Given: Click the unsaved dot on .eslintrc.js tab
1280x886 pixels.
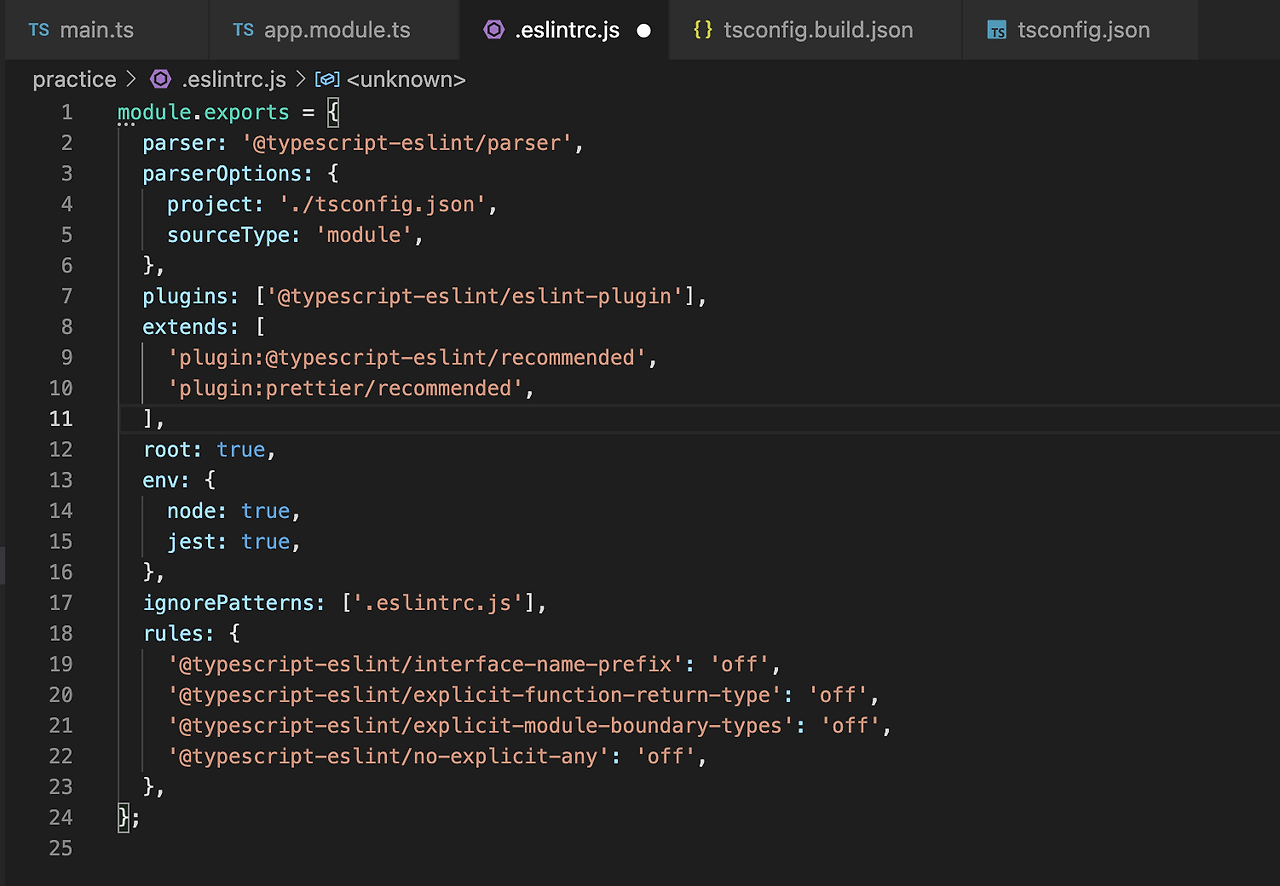Looking at the screenshot, I should (644, 30).
